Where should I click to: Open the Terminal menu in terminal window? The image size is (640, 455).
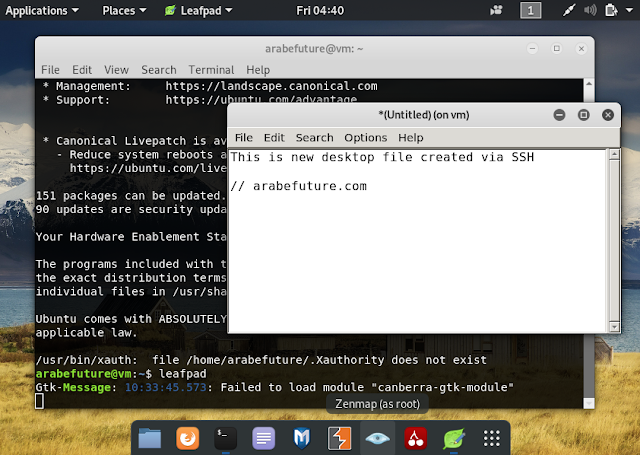[211, 70]
